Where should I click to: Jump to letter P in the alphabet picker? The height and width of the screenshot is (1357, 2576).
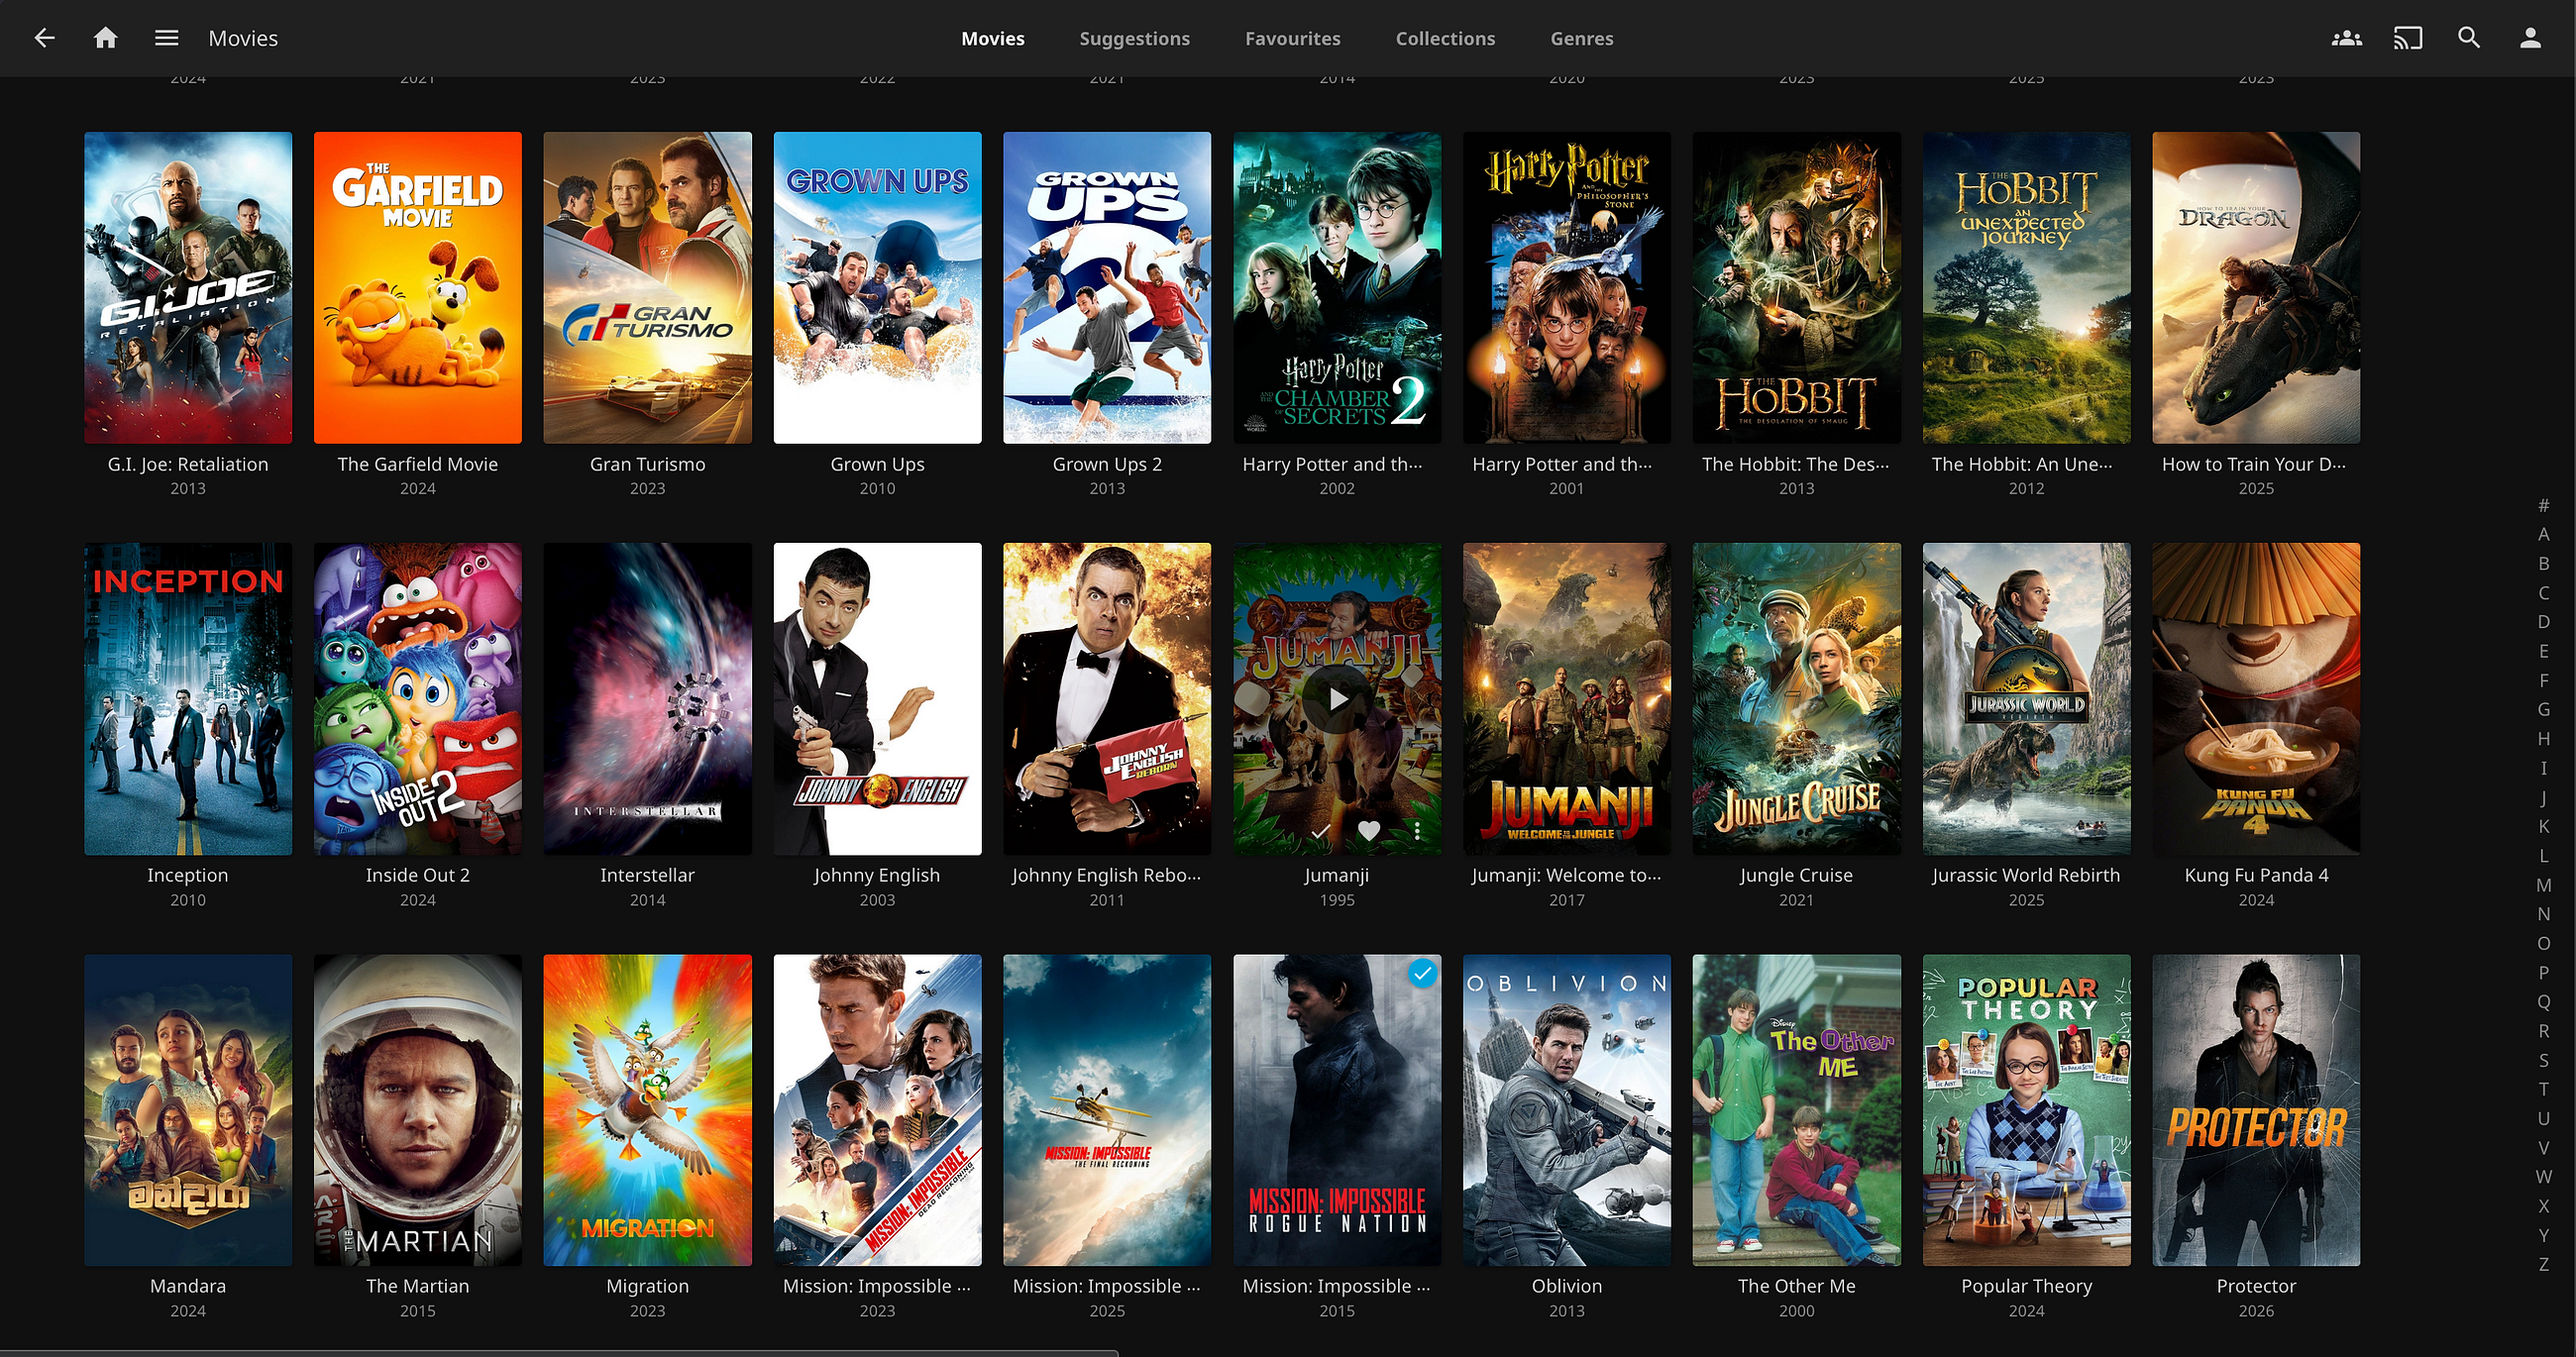click(2544, 972)
